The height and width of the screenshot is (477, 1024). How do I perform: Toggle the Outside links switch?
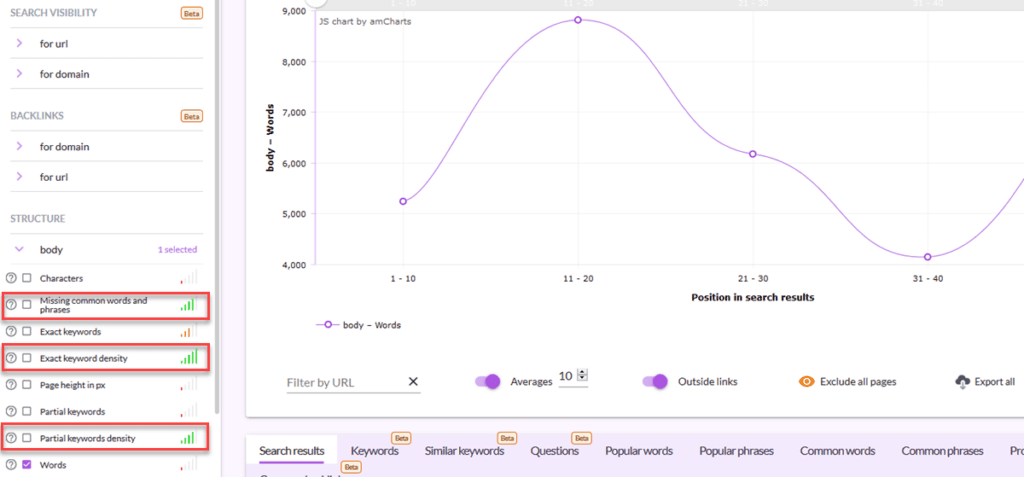(x=655, y=382)
